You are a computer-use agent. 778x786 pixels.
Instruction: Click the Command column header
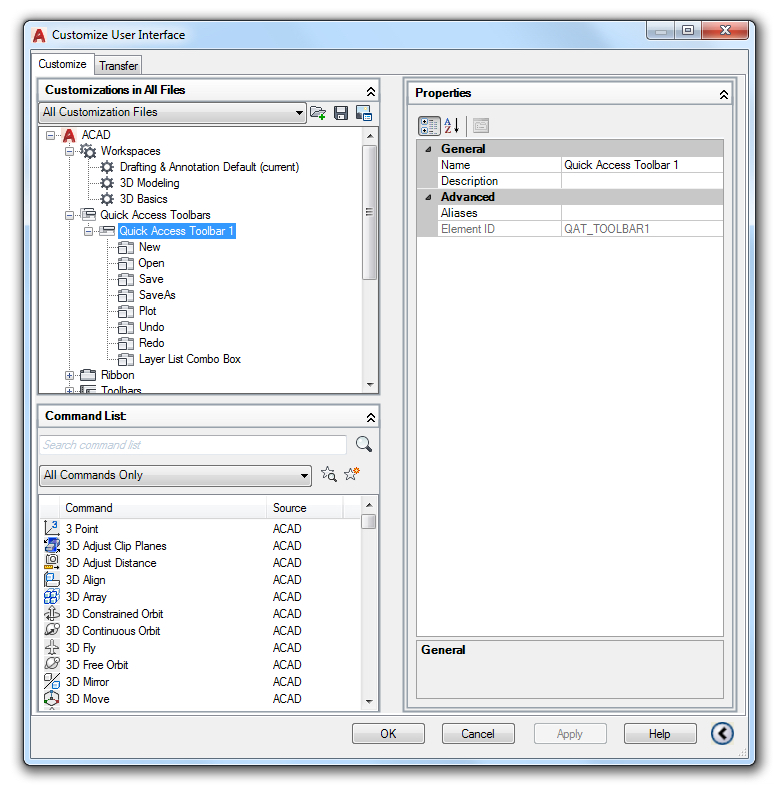point(163,508)
